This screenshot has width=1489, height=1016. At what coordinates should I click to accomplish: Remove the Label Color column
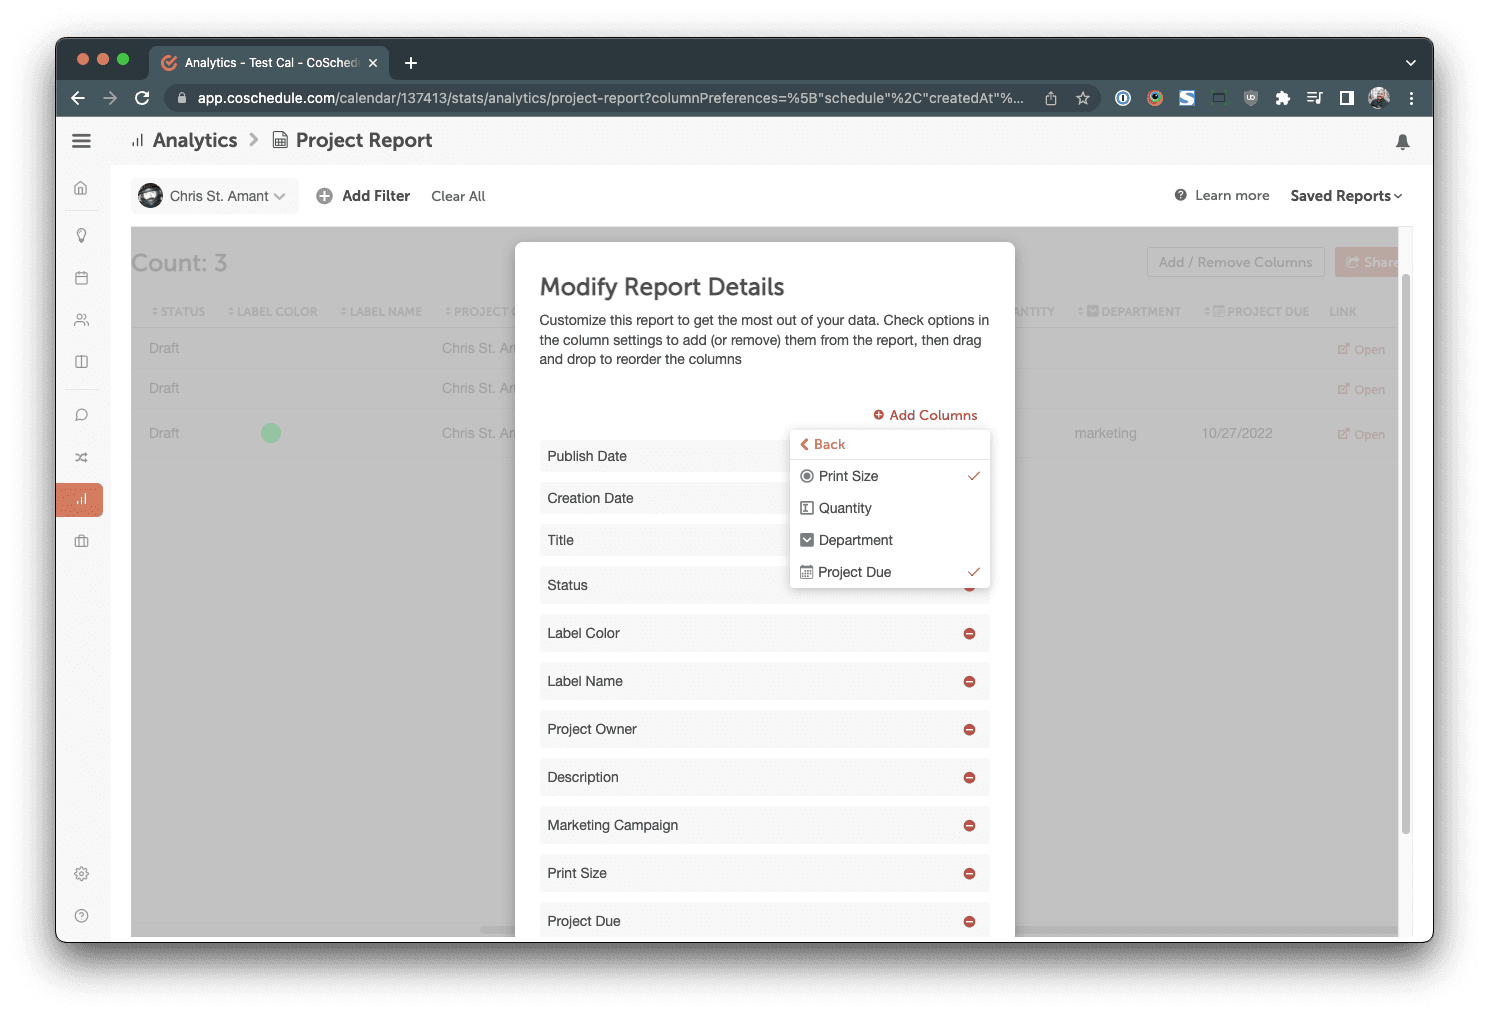click(969, 634)
